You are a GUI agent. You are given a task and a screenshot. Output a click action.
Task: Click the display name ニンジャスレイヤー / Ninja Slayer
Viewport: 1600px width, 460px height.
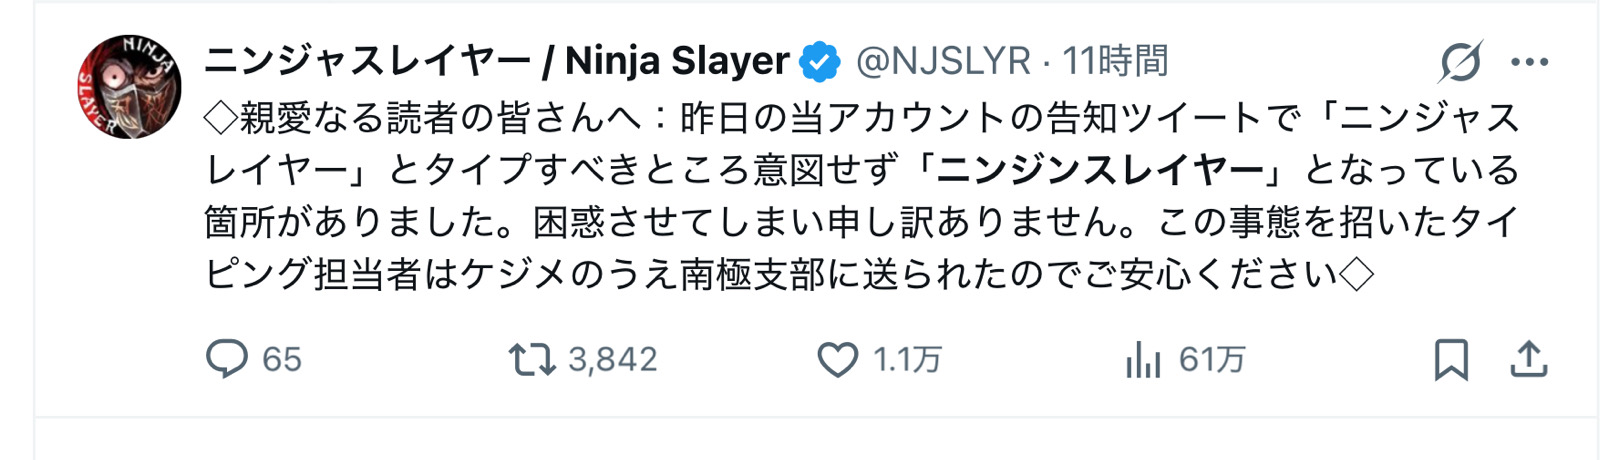[x=497, y=62]
